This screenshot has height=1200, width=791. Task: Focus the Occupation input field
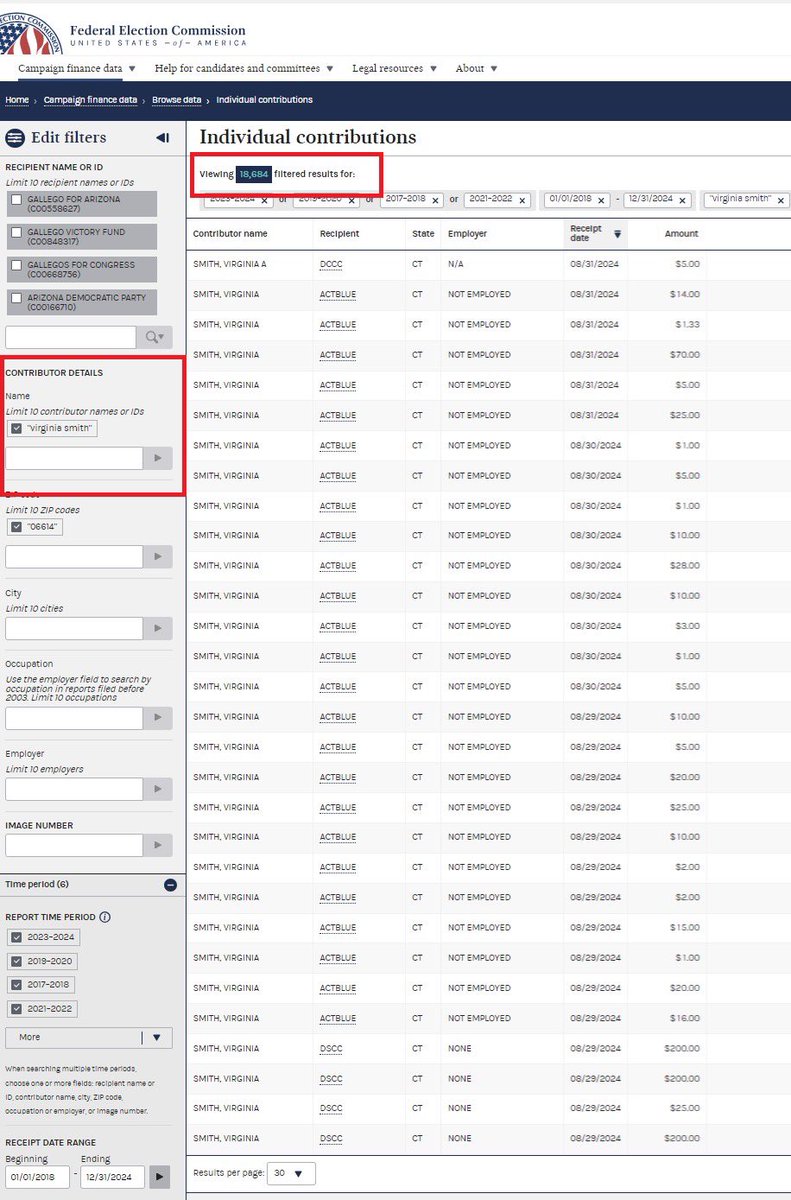tap(74, 718)
